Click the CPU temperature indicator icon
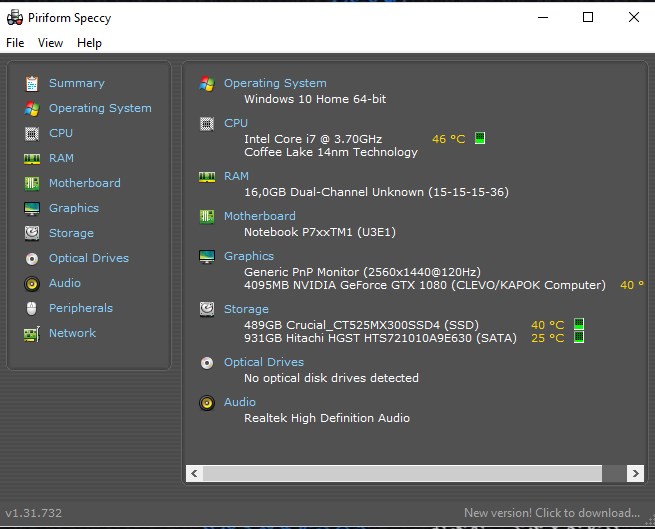The width and height of the screenshot is (655, 529). 480,139
